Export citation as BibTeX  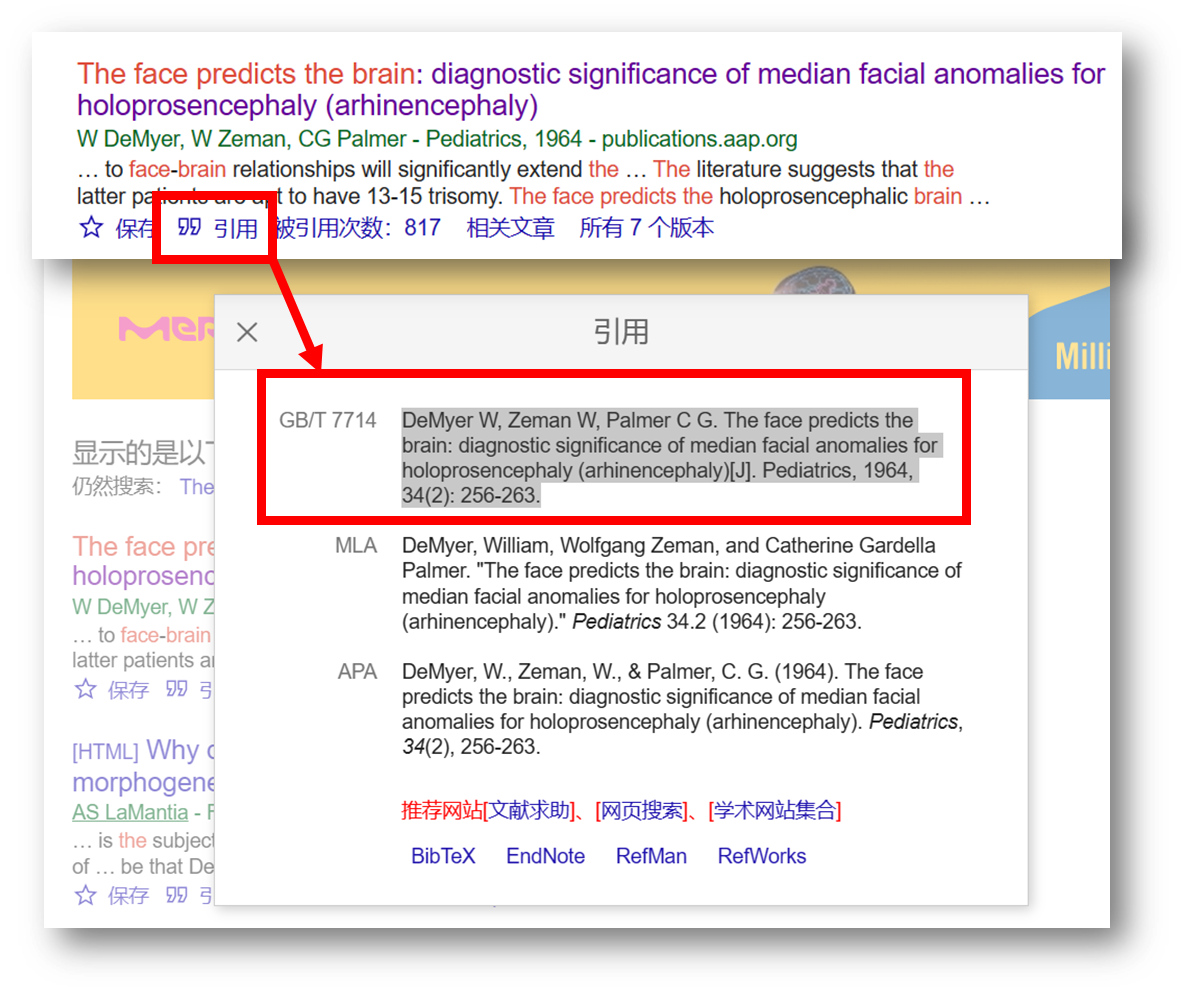tap(443, 856)
